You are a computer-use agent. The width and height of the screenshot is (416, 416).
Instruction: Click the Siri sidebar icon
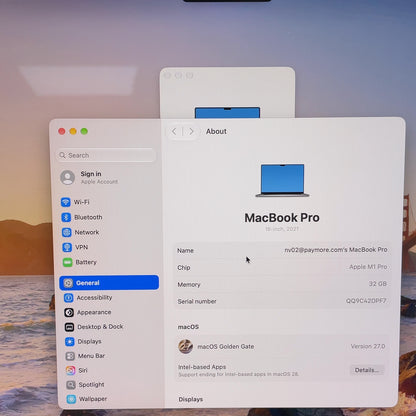coord(70,370)
